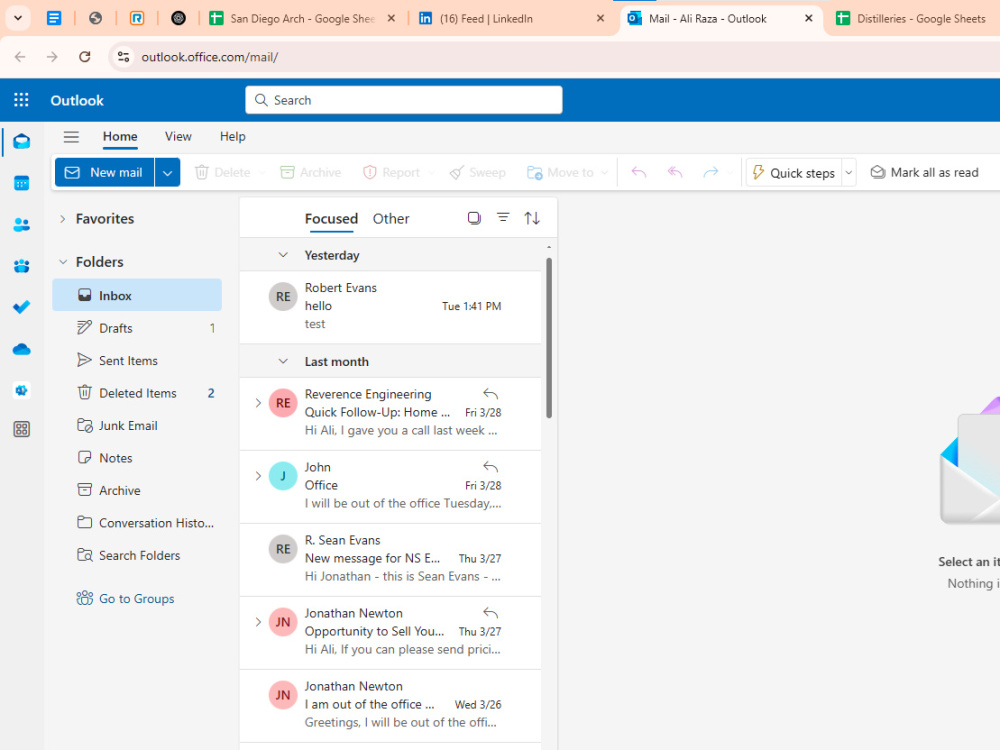Open the View ribbon tab
Image resolution: width=1000 pixels, height=750 pixels.
click(178, 136)
